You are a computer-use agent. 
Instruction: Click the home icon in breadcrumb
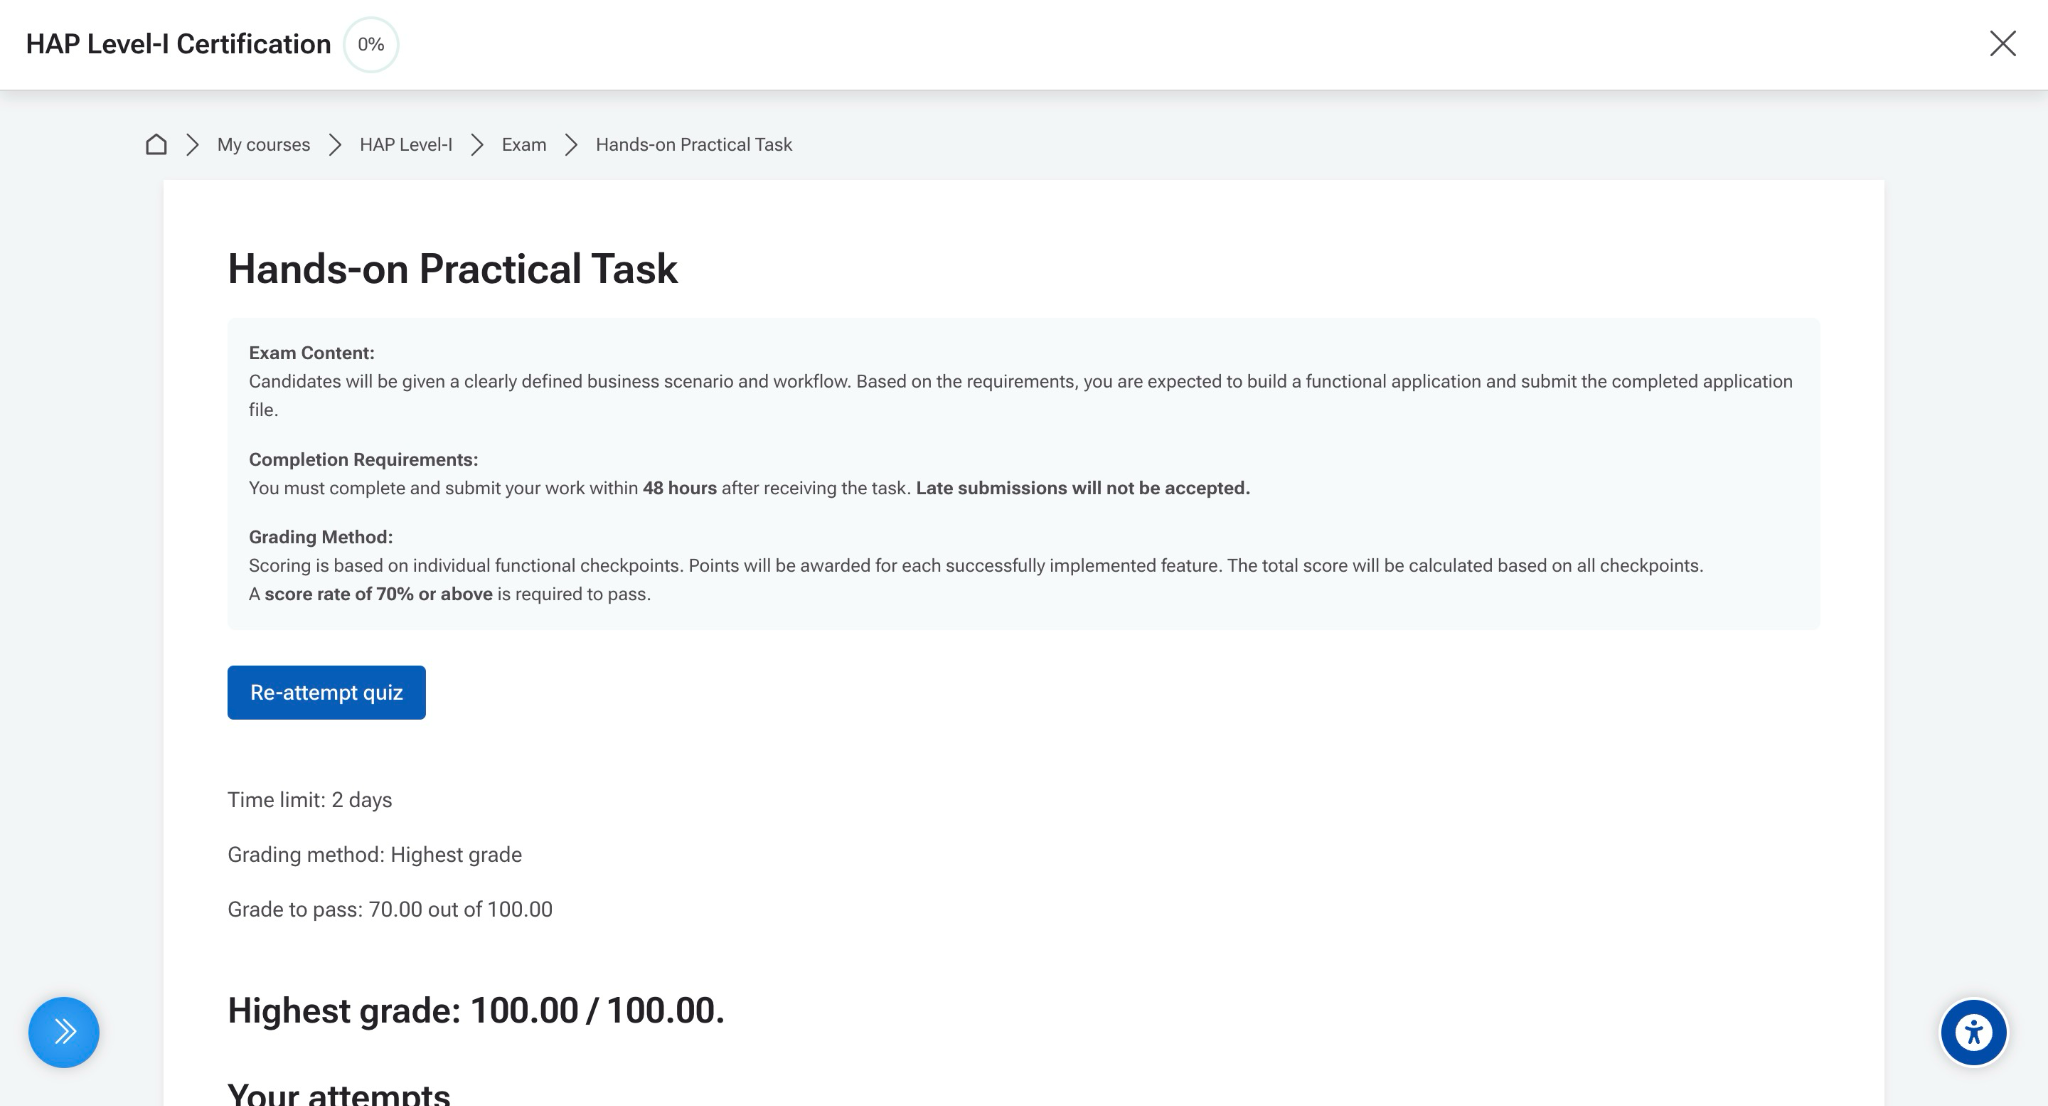coord(156,144)
